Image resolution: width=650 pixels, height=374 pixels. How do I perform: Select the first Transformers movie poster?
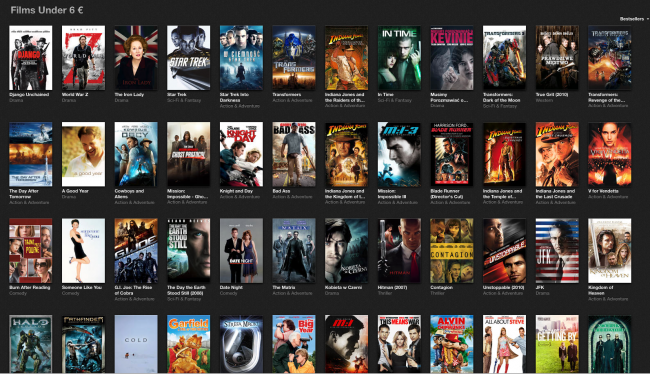click(x=294, y=58)
